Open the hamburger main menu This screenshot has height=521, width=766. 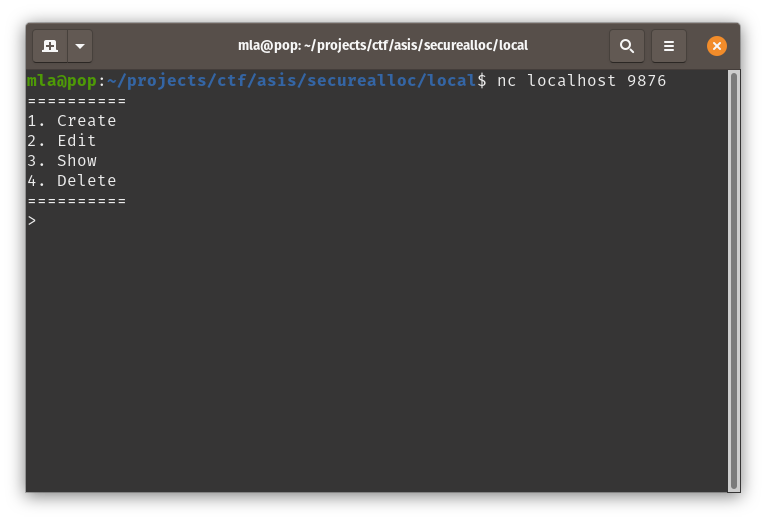(x=669, y=46)
